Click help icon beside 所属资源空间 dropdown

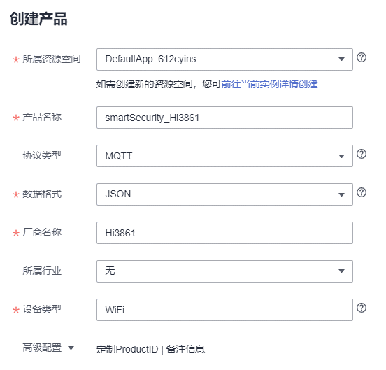(x=361, y=58)
